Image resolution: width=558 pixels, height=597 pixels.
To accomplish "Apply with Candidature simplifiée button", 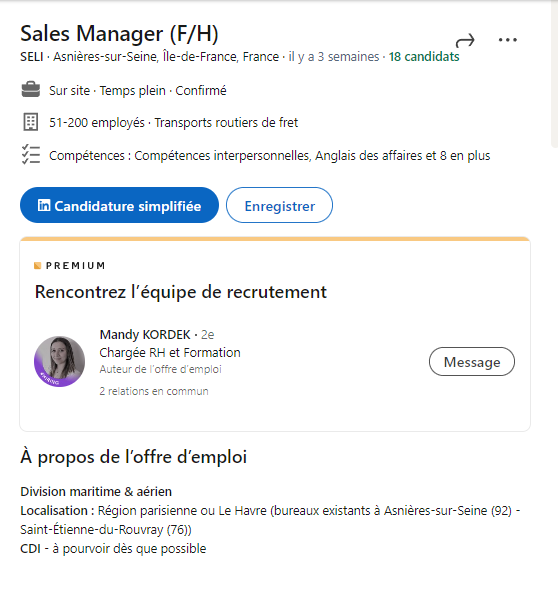I will point(120,205).
